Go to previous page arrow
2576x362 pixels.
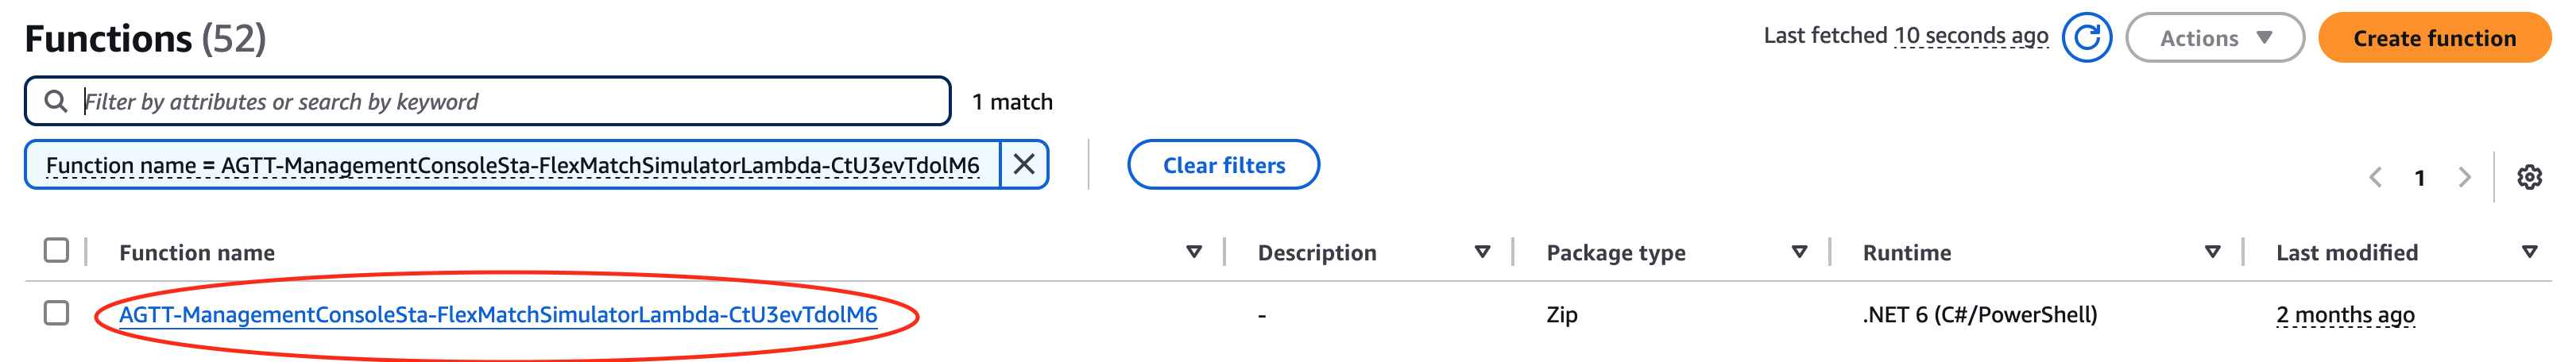coord(2375,178)
